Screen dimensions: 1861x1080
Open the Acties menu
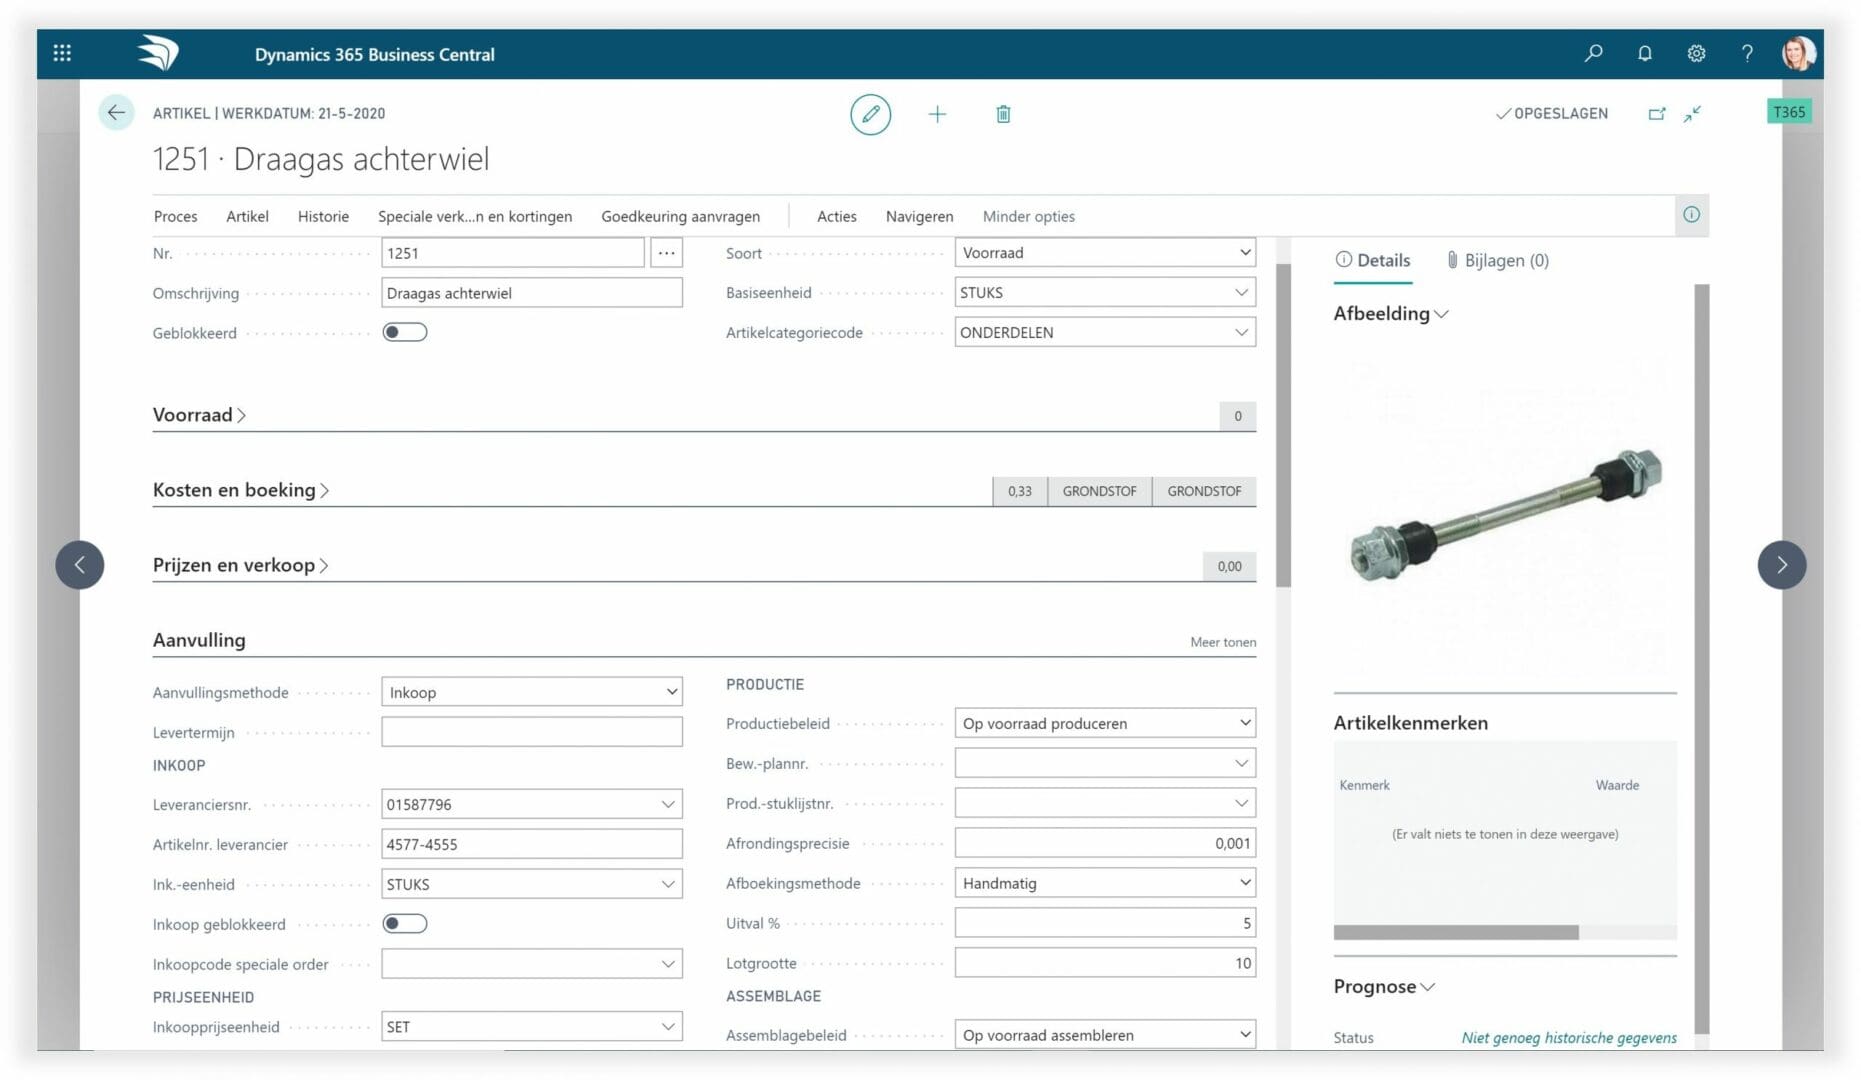[836, 216]
